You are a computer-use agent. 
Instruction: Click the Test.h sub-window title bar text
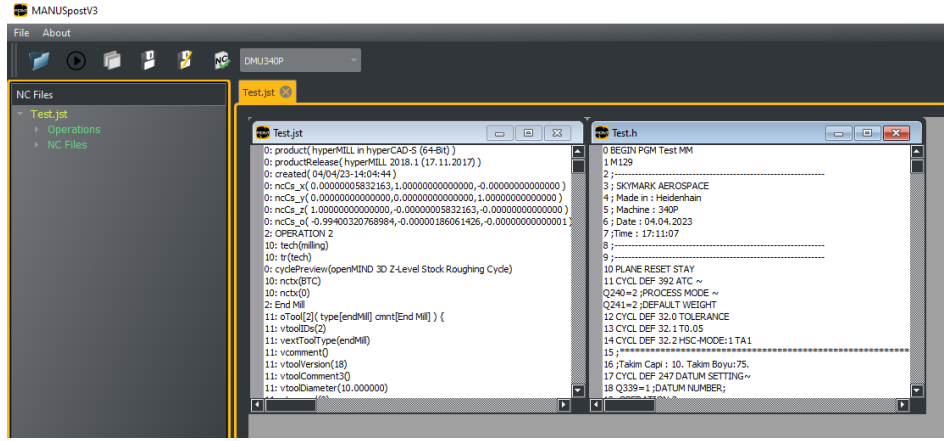[625, 133]
